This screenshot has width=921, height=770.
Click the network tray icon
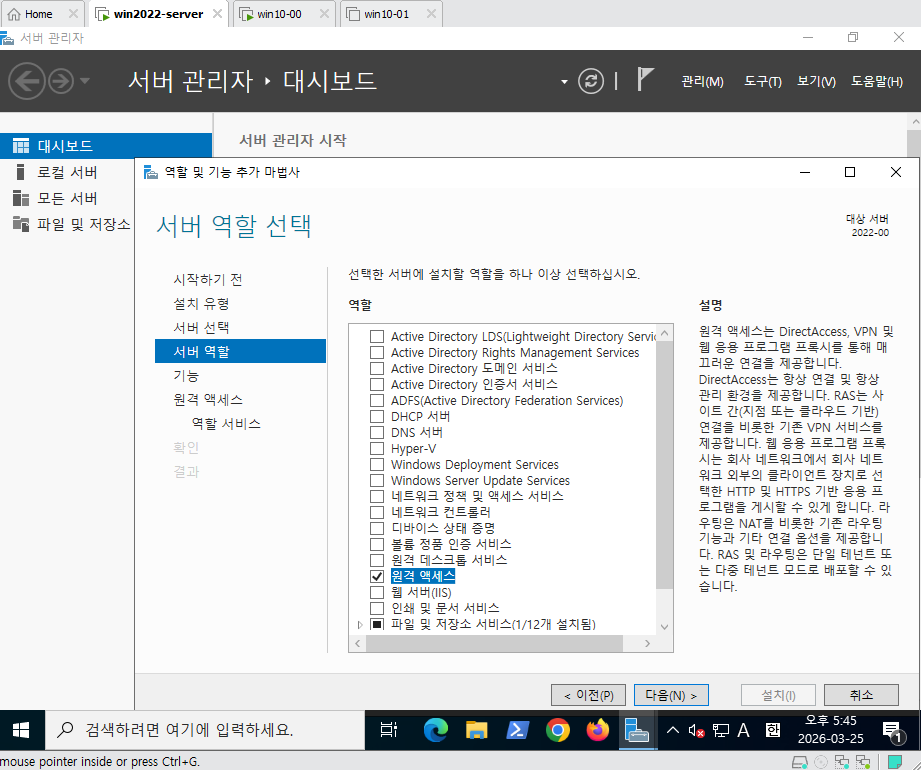721,731
